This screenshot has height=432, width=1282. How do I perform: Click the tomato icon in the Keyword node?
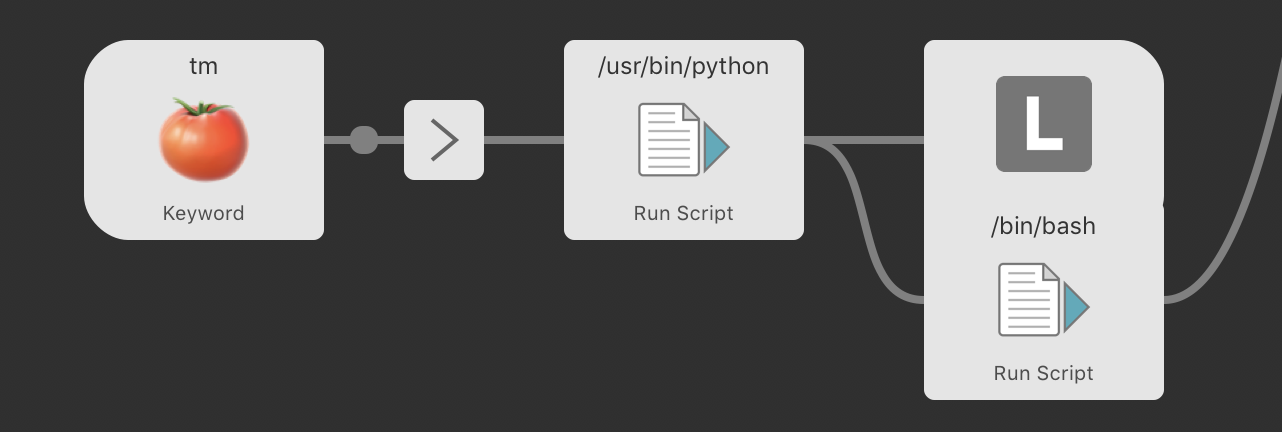click(204, 140)
